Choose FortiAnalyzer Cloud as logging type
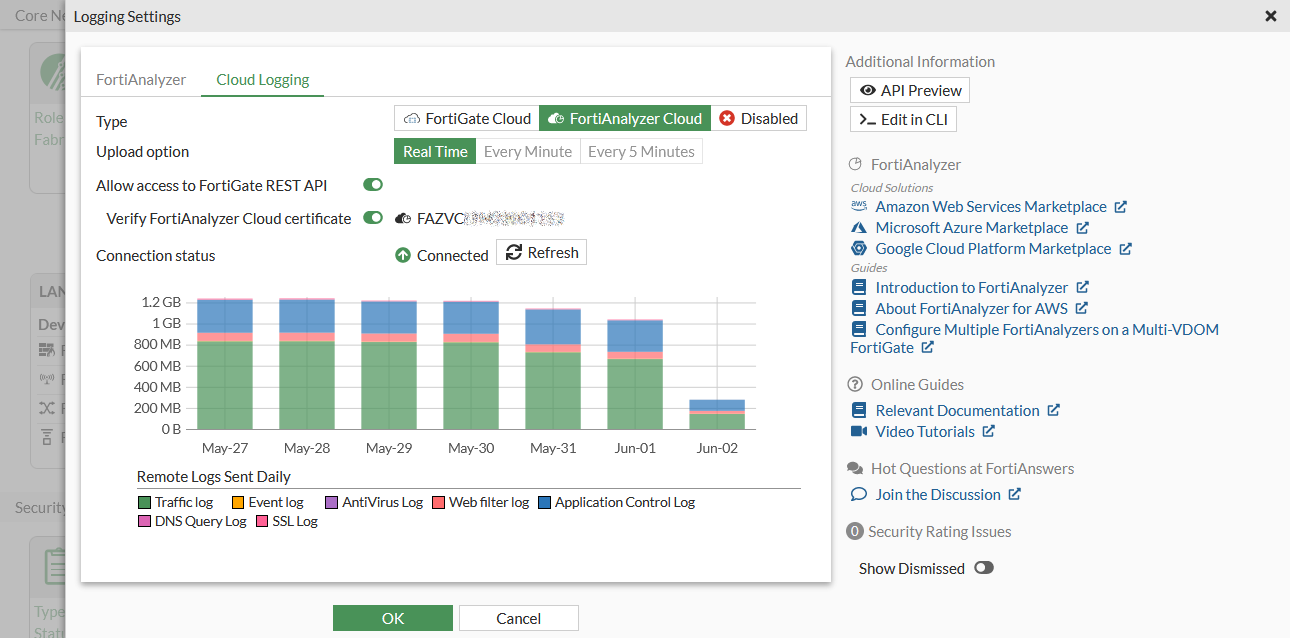The height and width of the screenshot is (638, 1290). pyautogui.click(x=624, y=118)
